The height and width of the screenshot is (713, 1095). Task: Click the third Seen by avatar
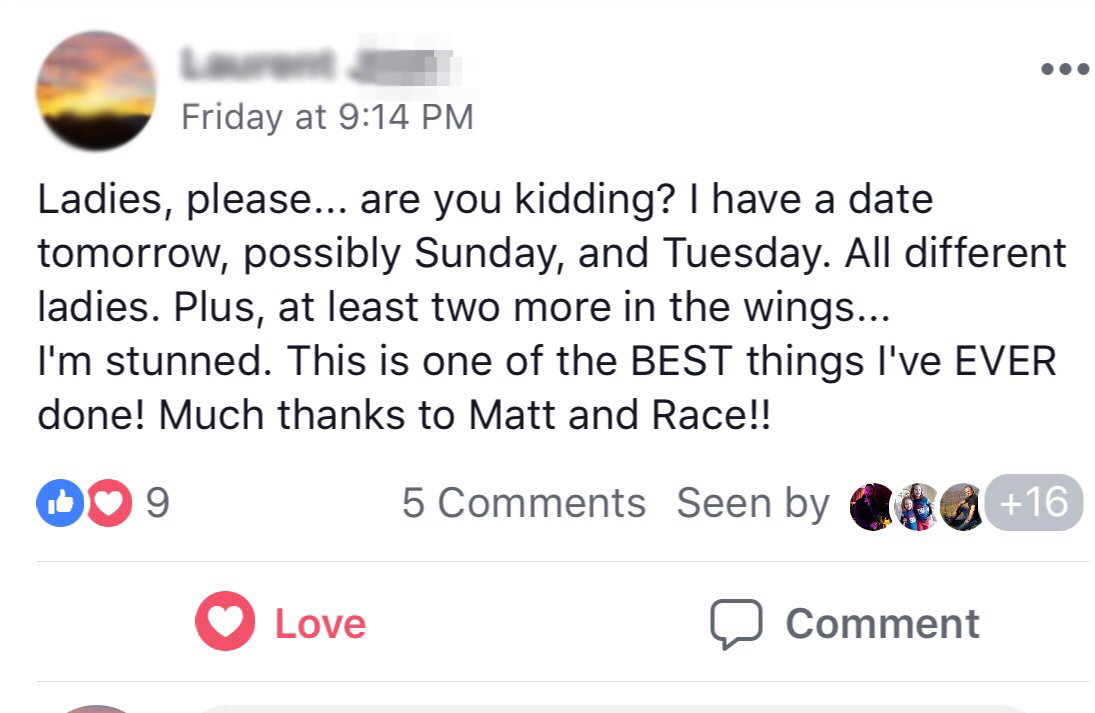[x=961, y=506]
